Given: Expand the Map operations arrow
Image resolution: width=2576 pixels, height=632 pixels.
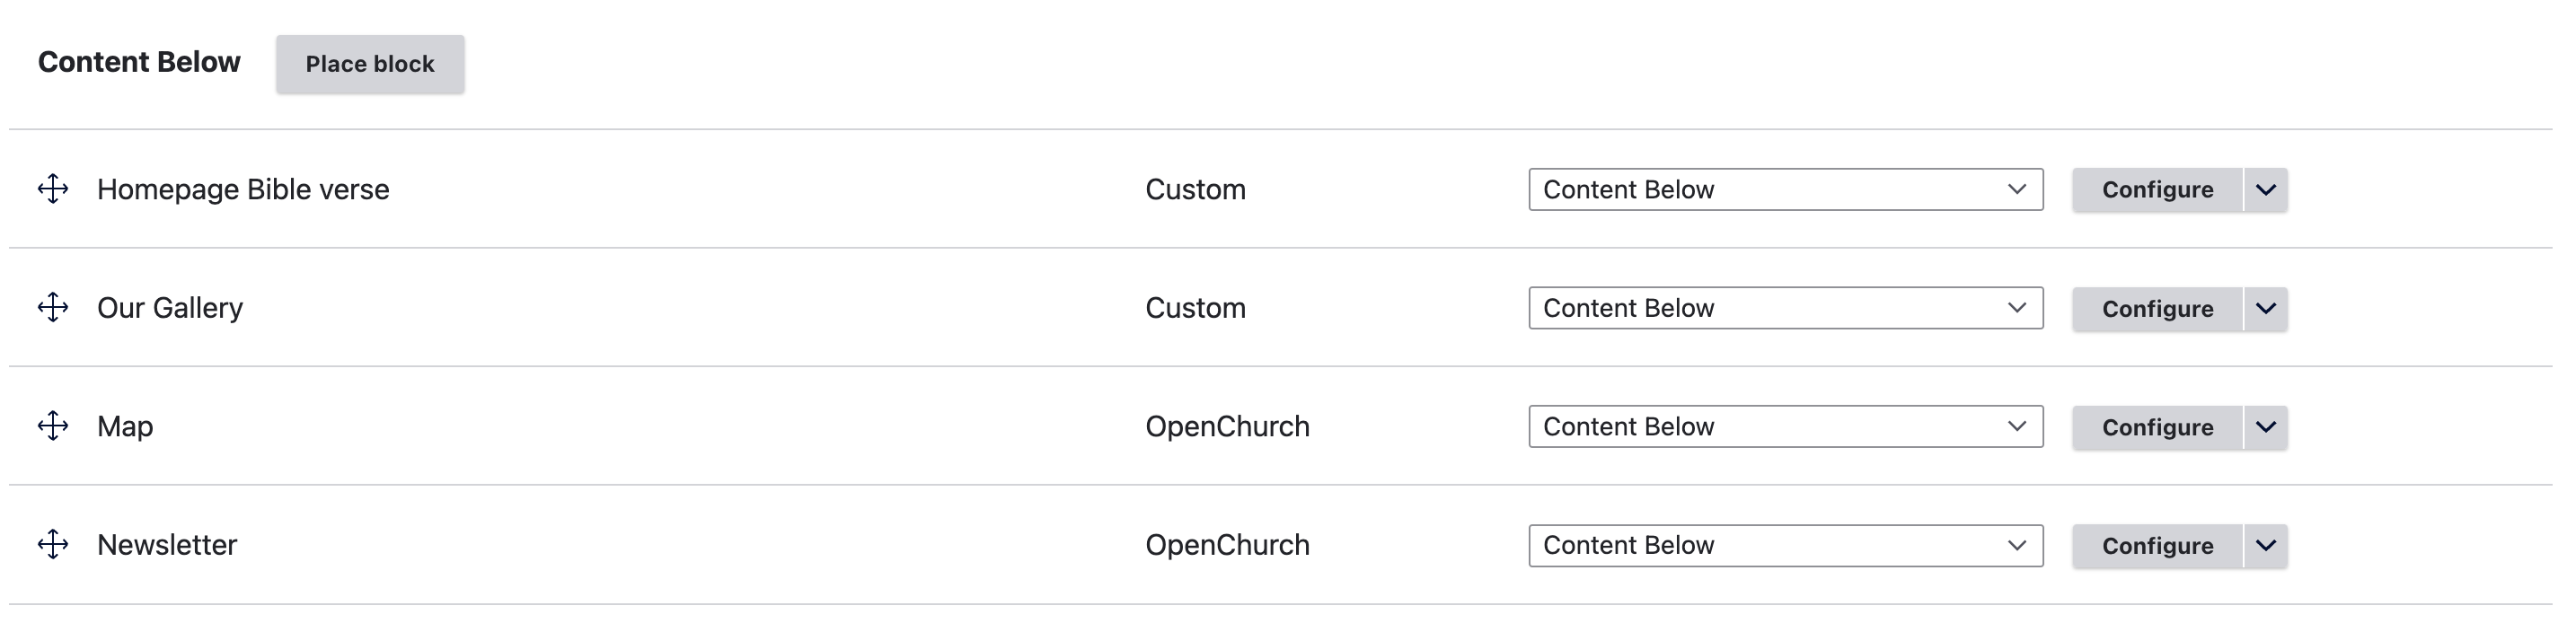Looking at the screenshot, I should click(x=2265, y=427).
